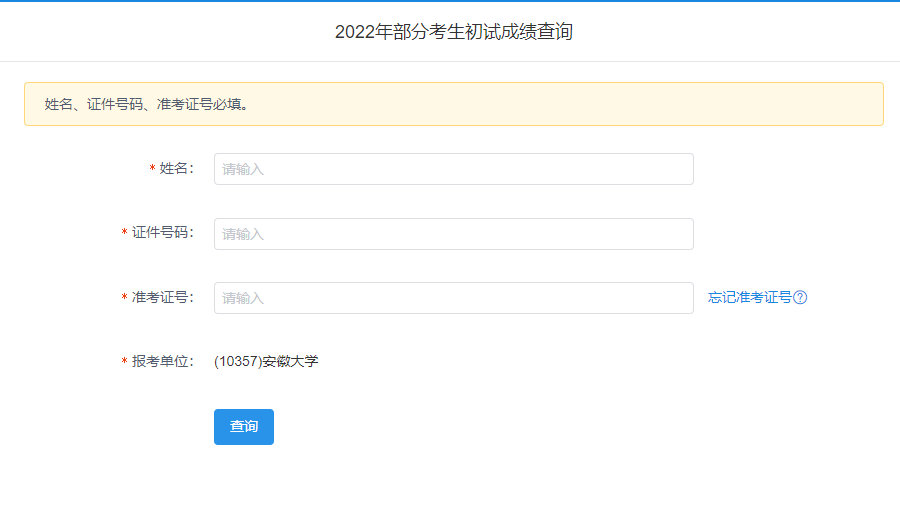Click the red asterisk beside 姓名
The width and height of the screenshot is (900, 511).
pyautogui.click(x=152, y=169)
